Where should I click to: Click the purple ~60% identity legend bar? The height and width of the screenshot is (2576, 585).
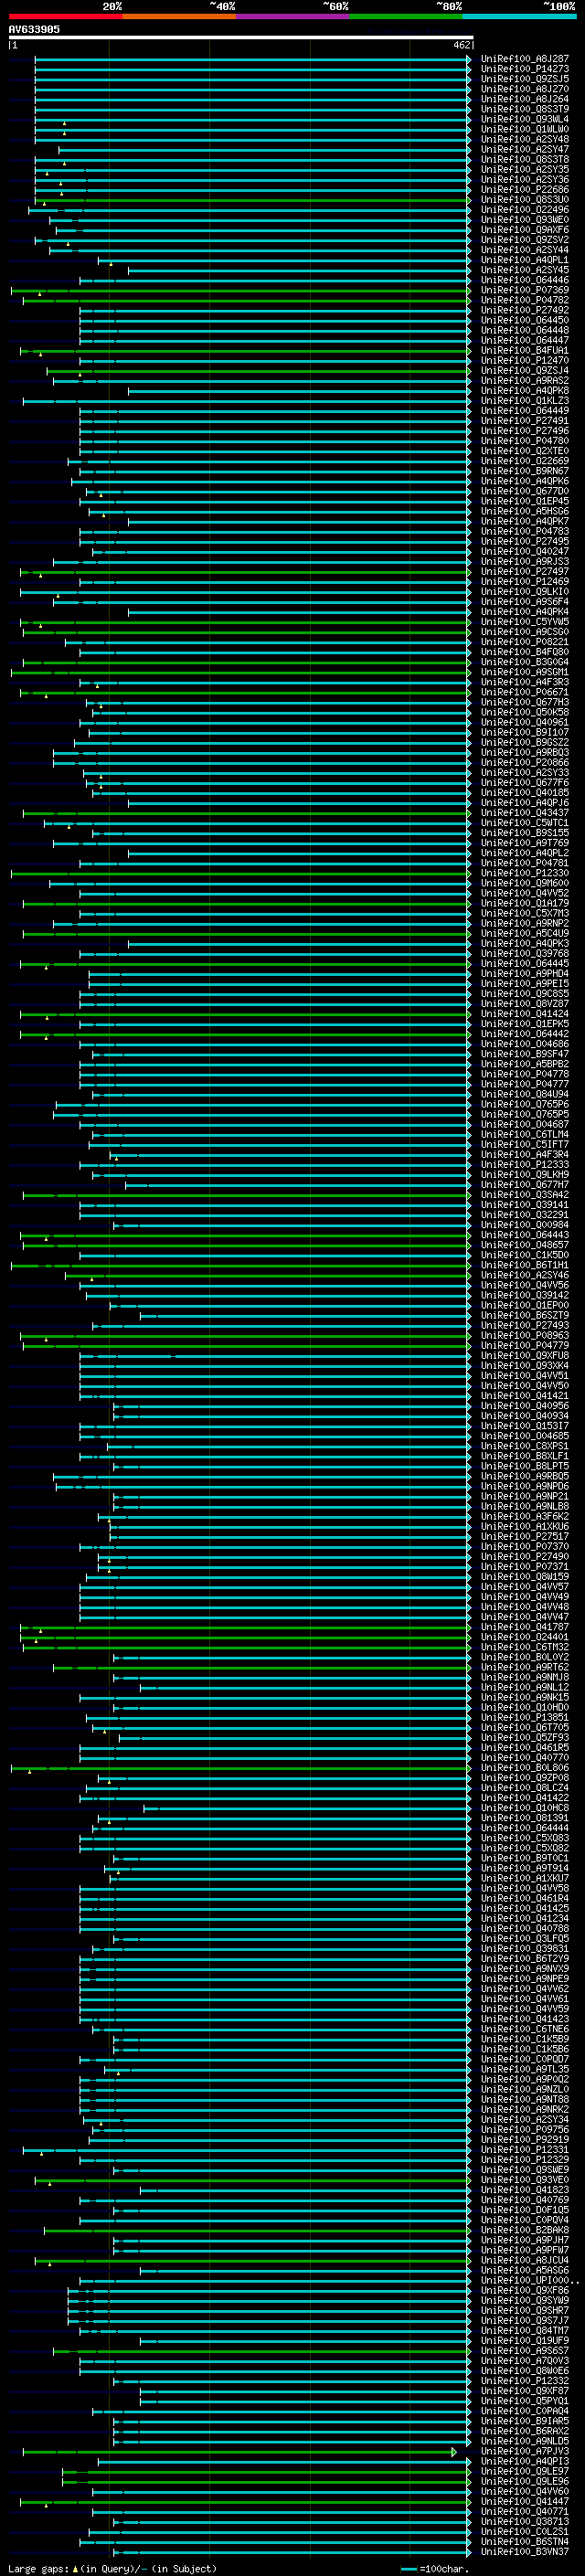pos(292,16)
